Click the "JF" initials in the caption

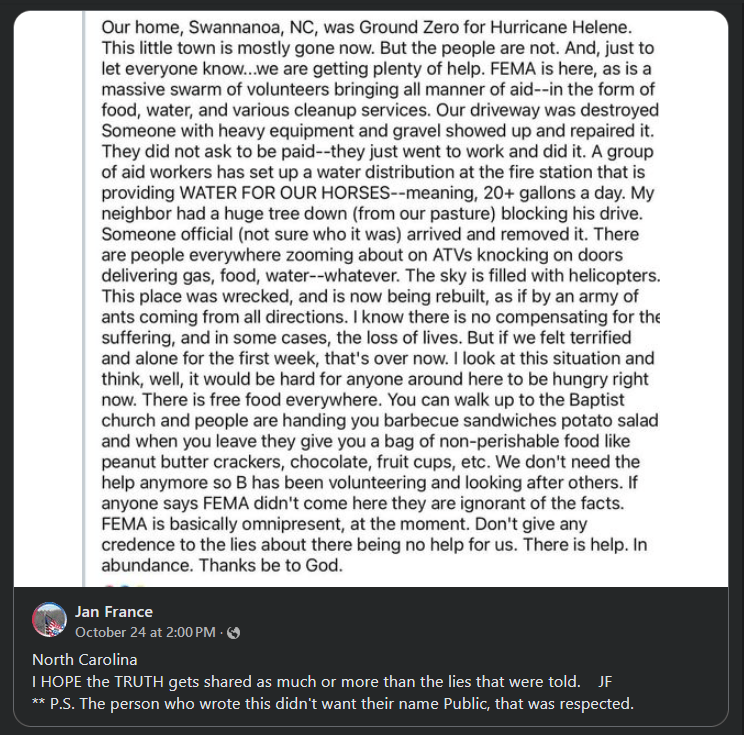(x=605, y=682)
